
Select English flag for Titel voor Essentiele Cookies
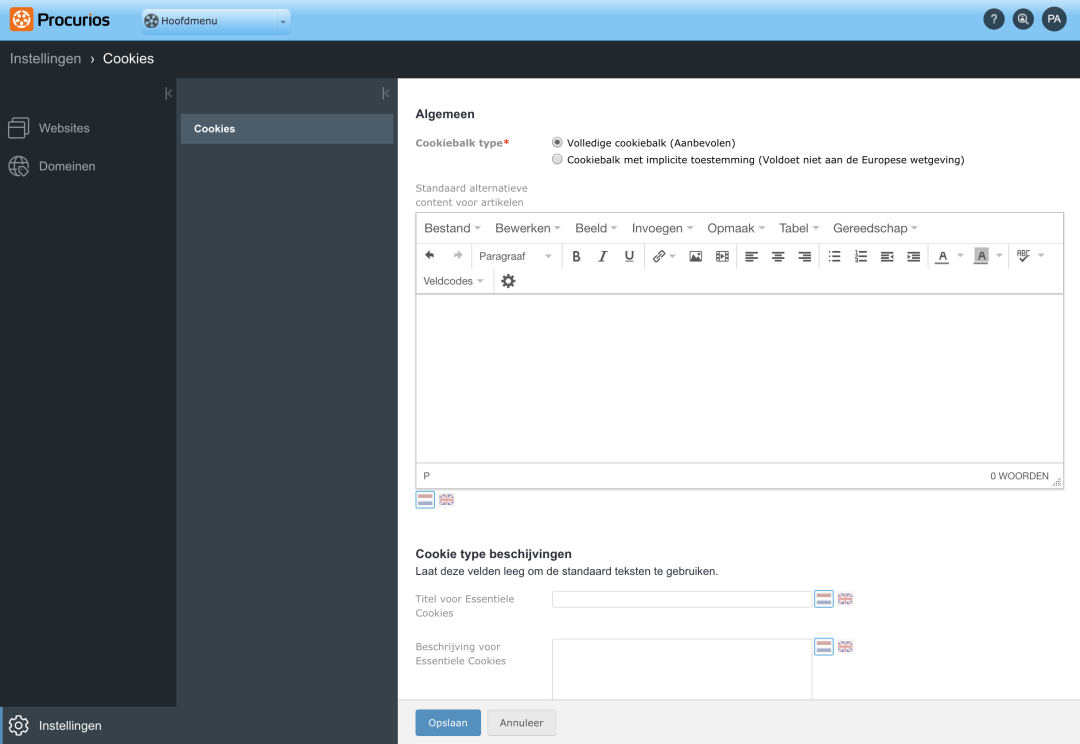[845, 599]
